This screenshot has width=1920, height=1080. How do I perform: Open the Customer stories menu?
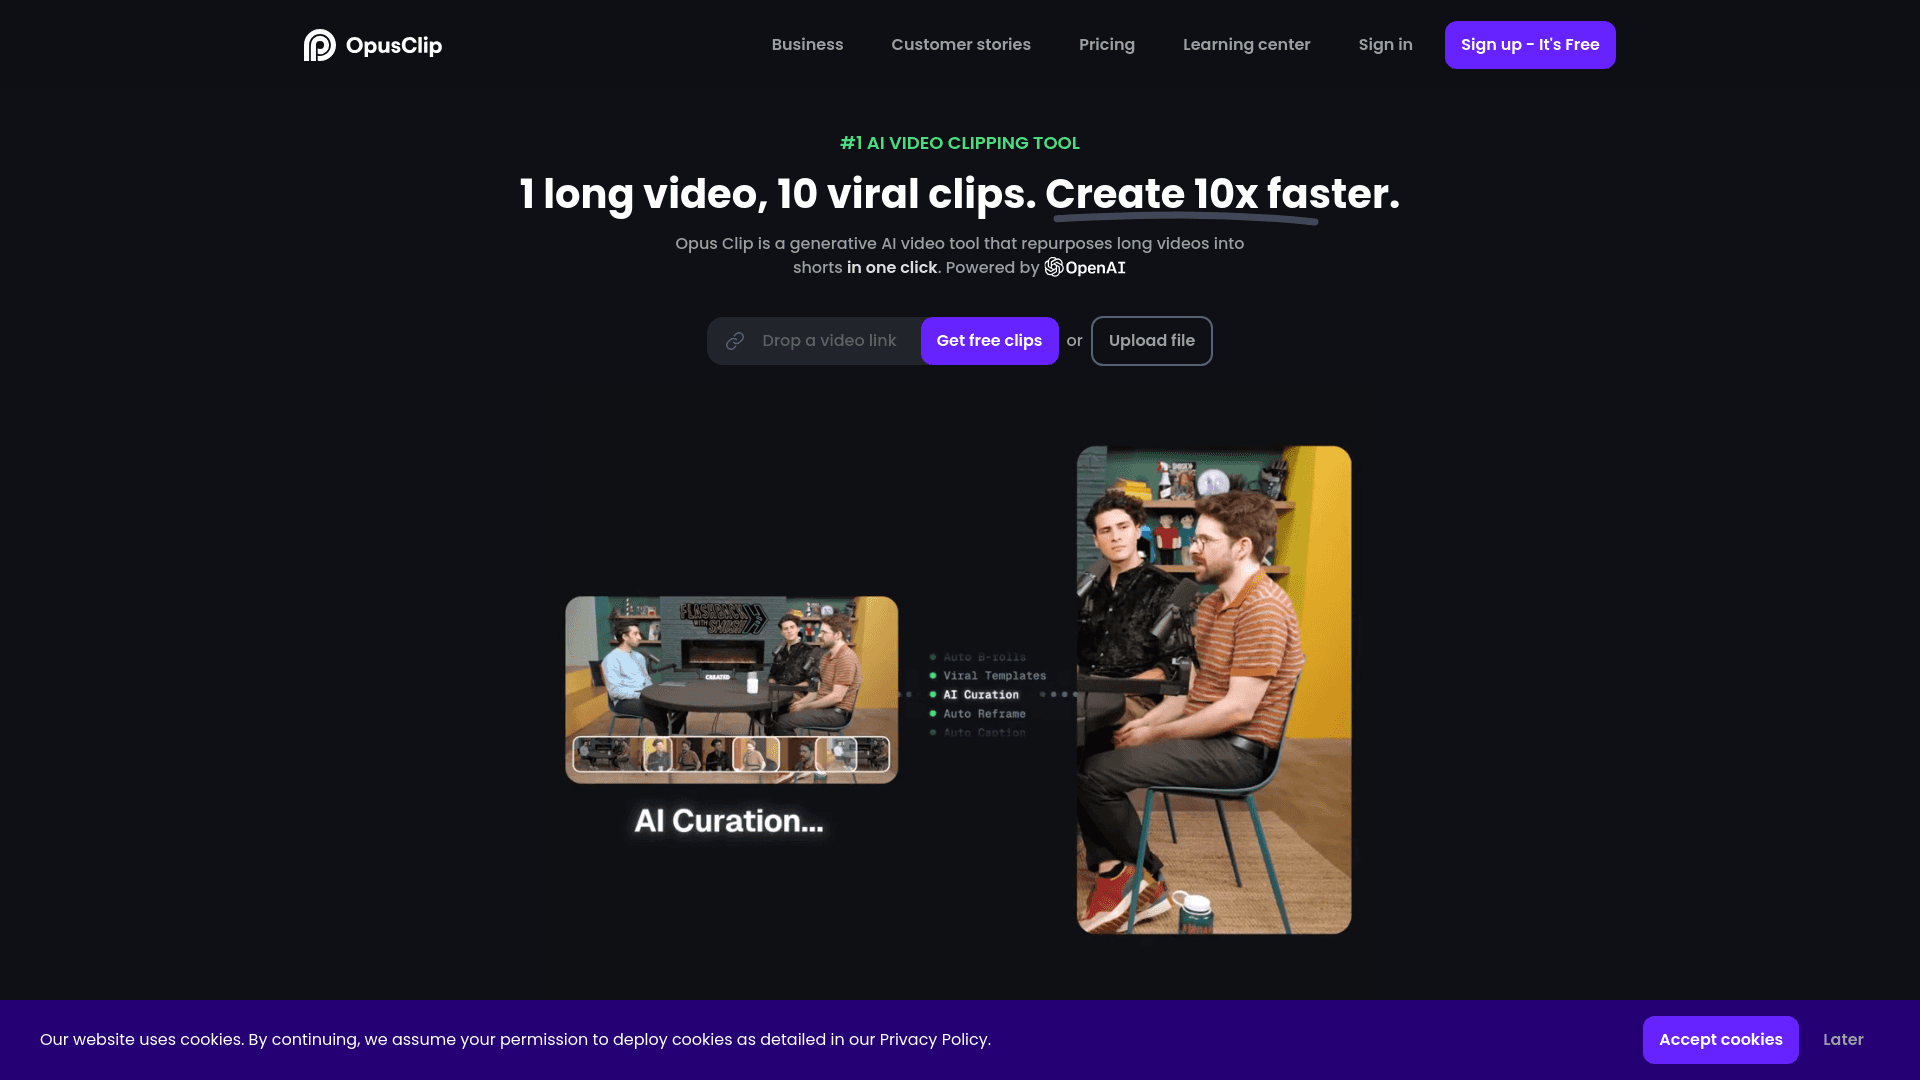pos(960,44)
